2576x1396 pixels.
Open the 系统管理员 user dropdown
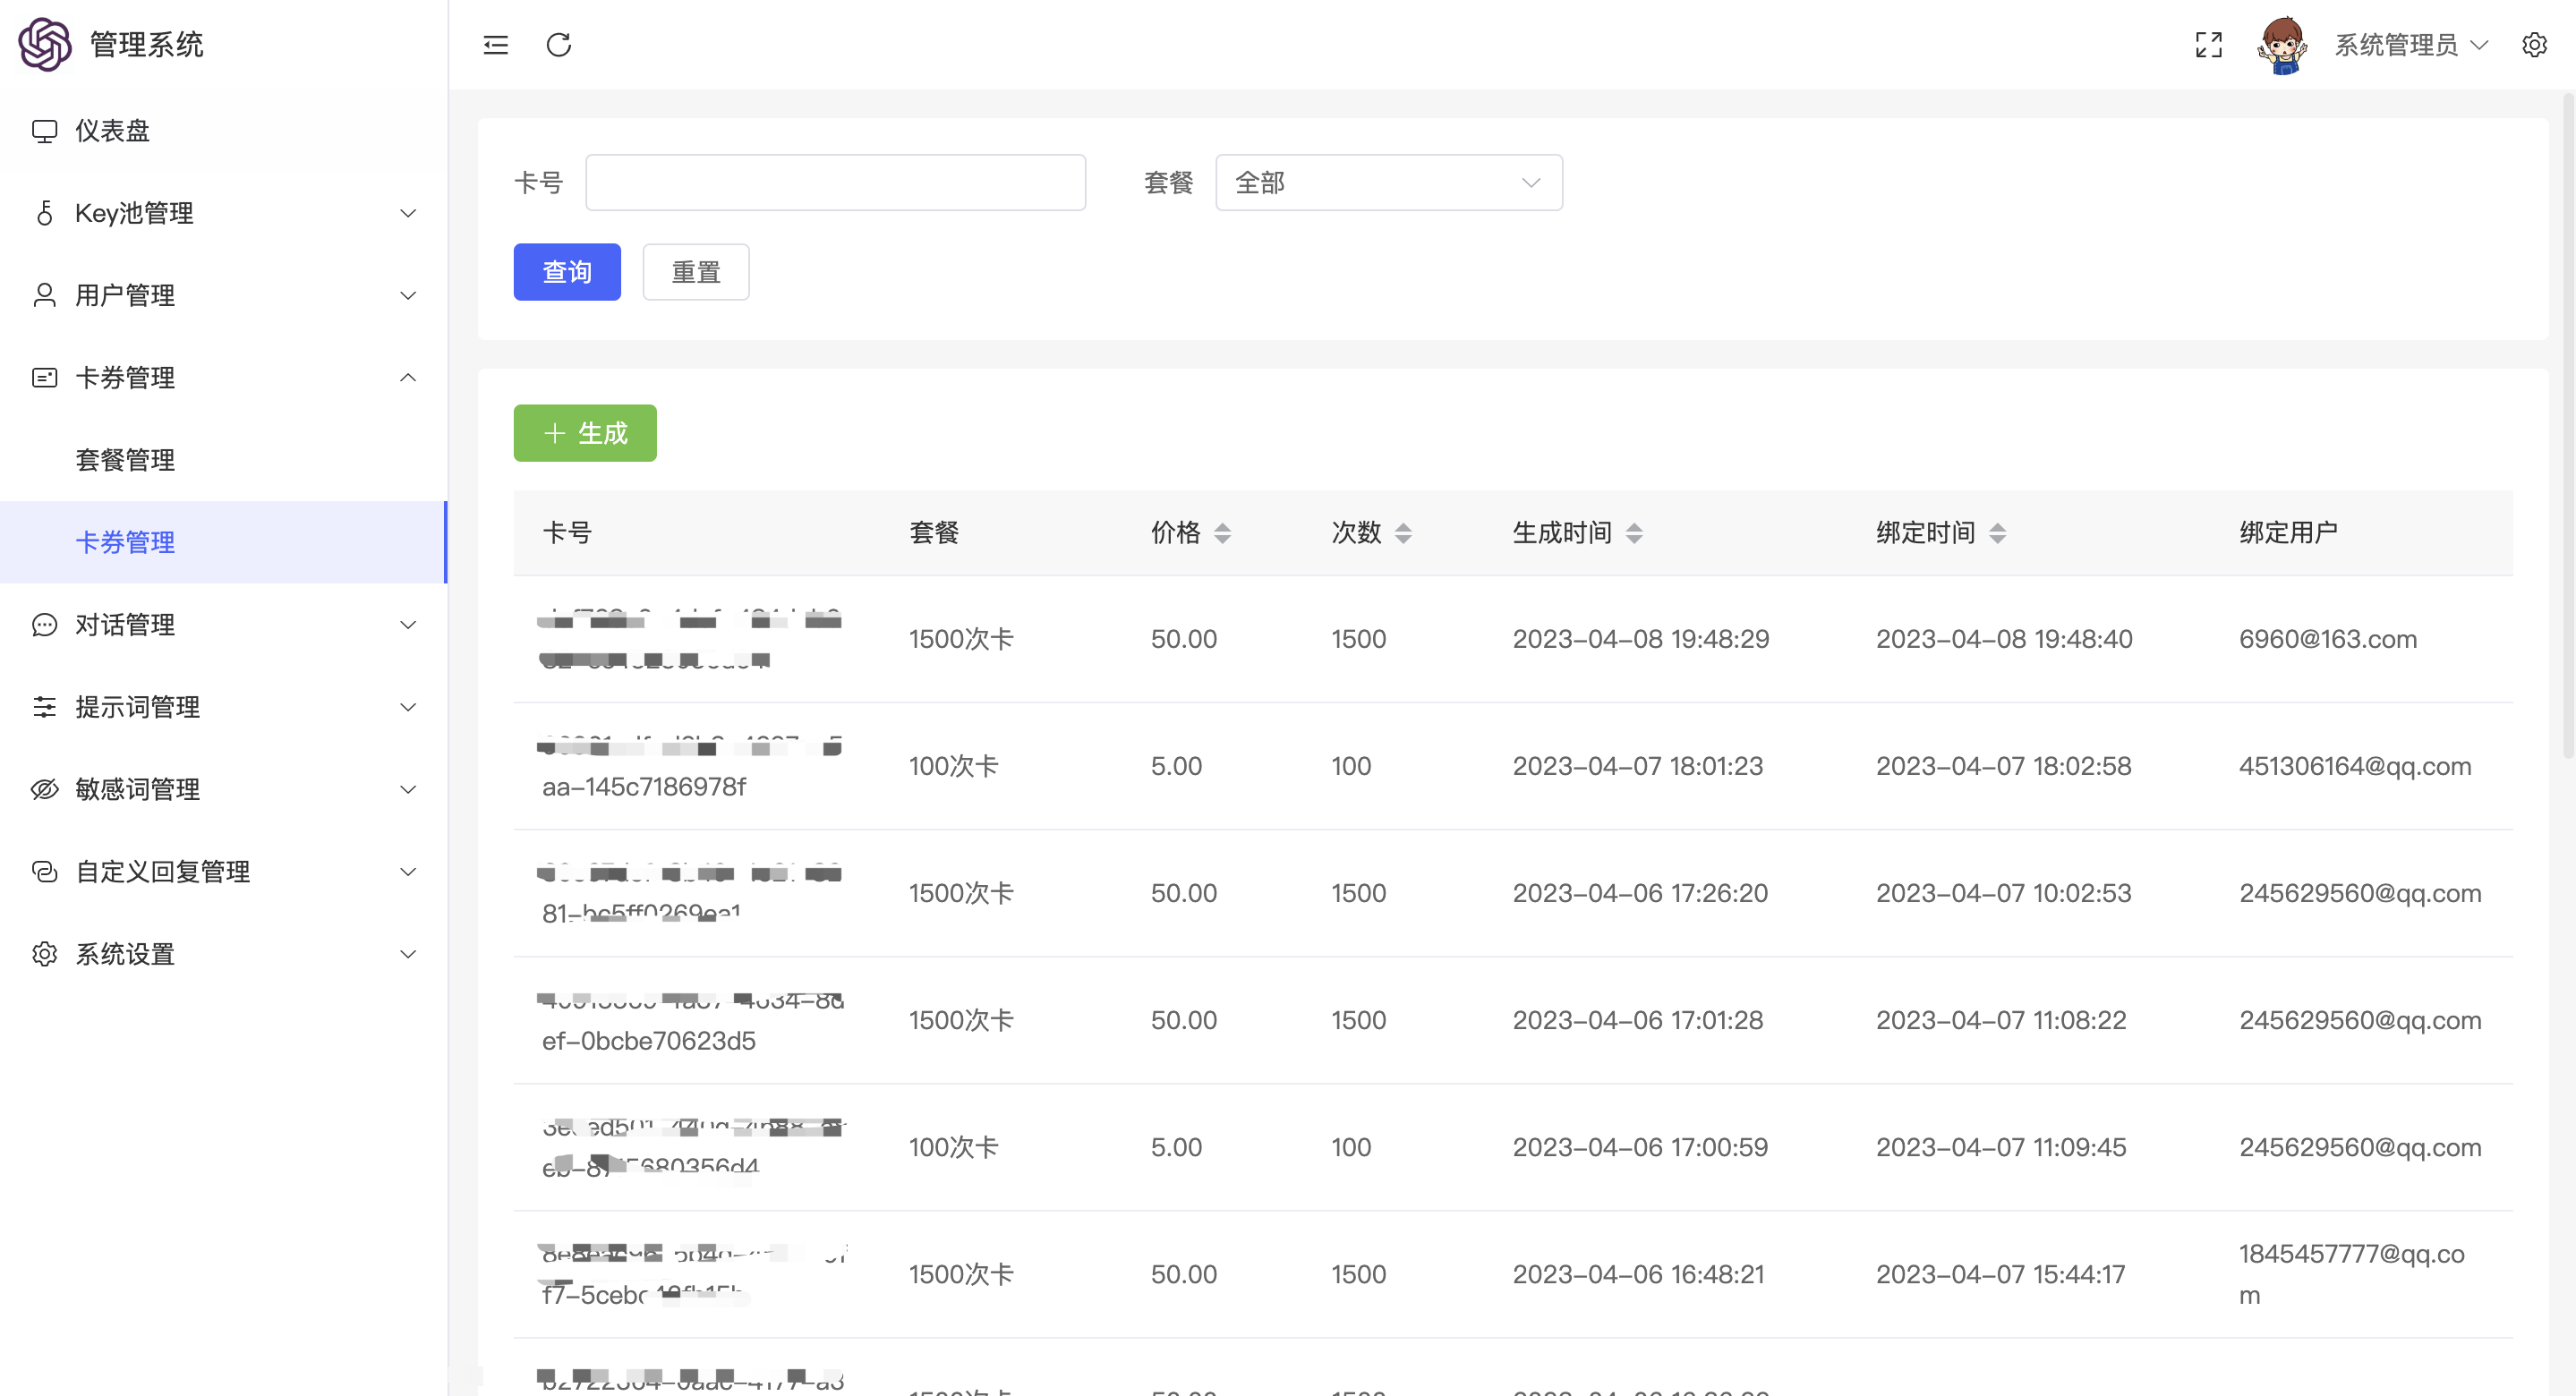(2411, 45)
